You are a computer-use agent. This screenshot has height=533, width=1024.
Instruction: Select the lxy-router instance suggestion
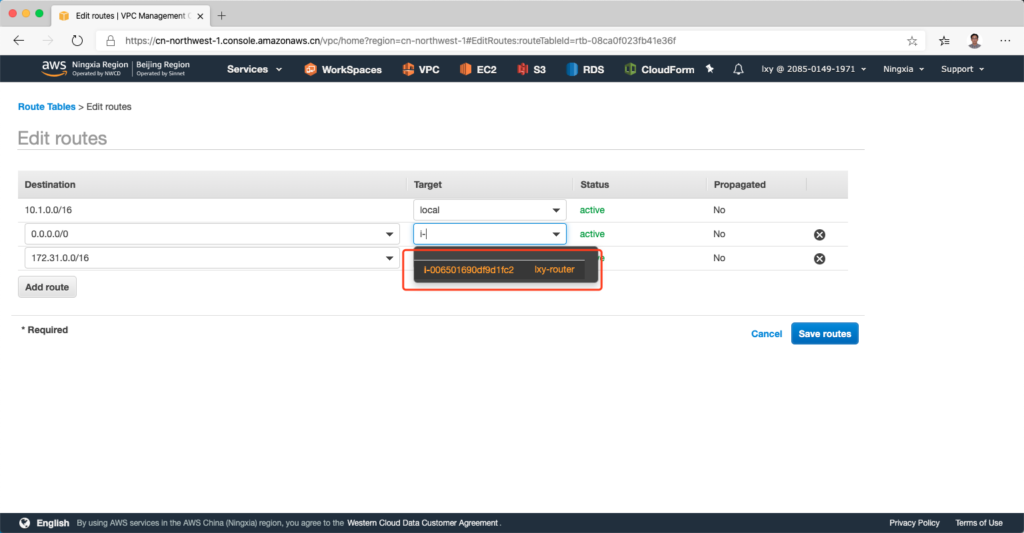(x=500, y=270)
